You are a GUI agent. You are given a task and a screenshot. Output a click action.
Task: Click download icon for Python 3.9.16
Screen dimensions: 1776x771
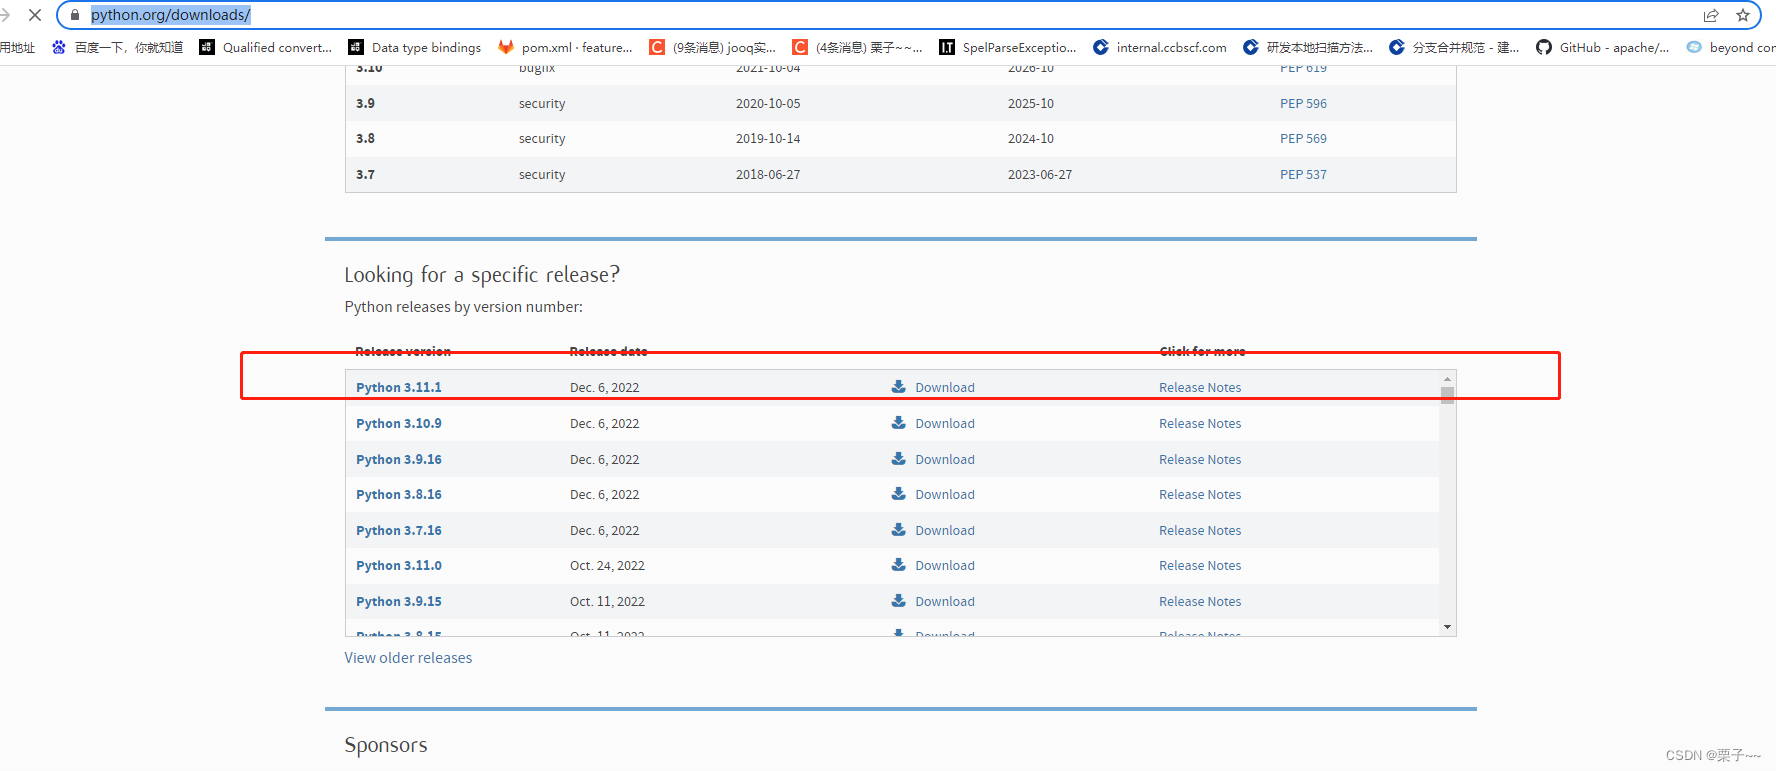899,458
